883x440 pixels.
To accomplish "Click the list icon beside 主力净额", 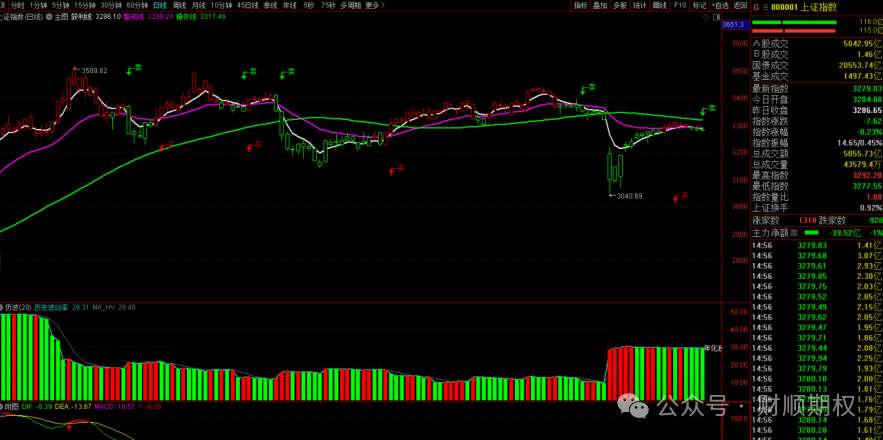I will (x=795, y=232).
